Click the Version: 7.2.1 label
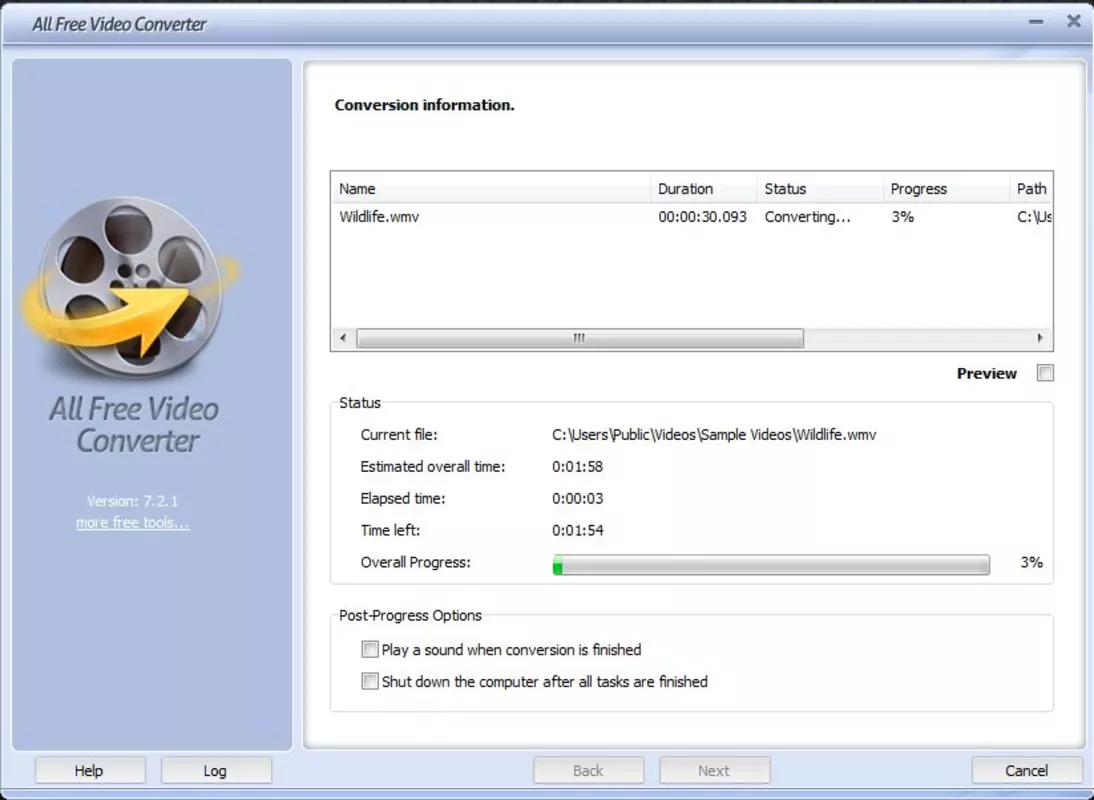Image resolution: width=1094 pixels, height=800 pixels. pyautogui.click(x=133, y=501)
